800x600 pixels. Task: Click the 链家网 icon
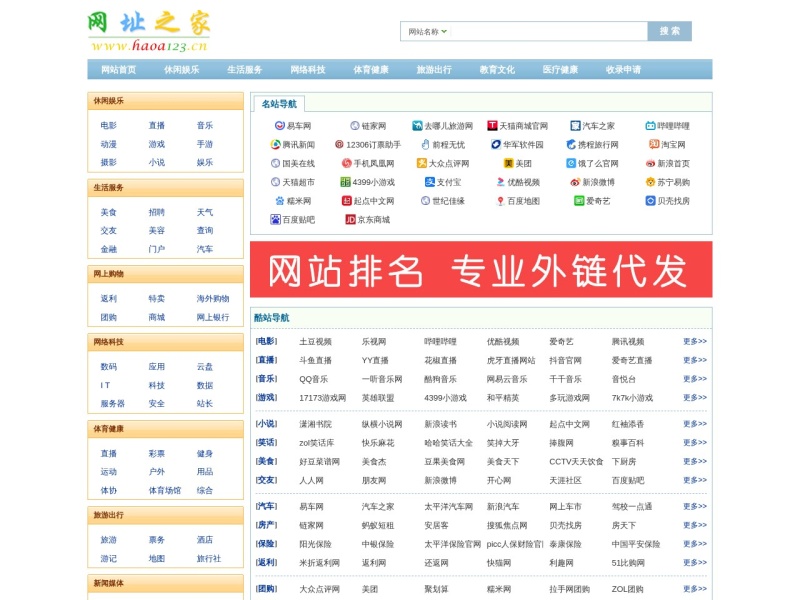coord(355,126)
